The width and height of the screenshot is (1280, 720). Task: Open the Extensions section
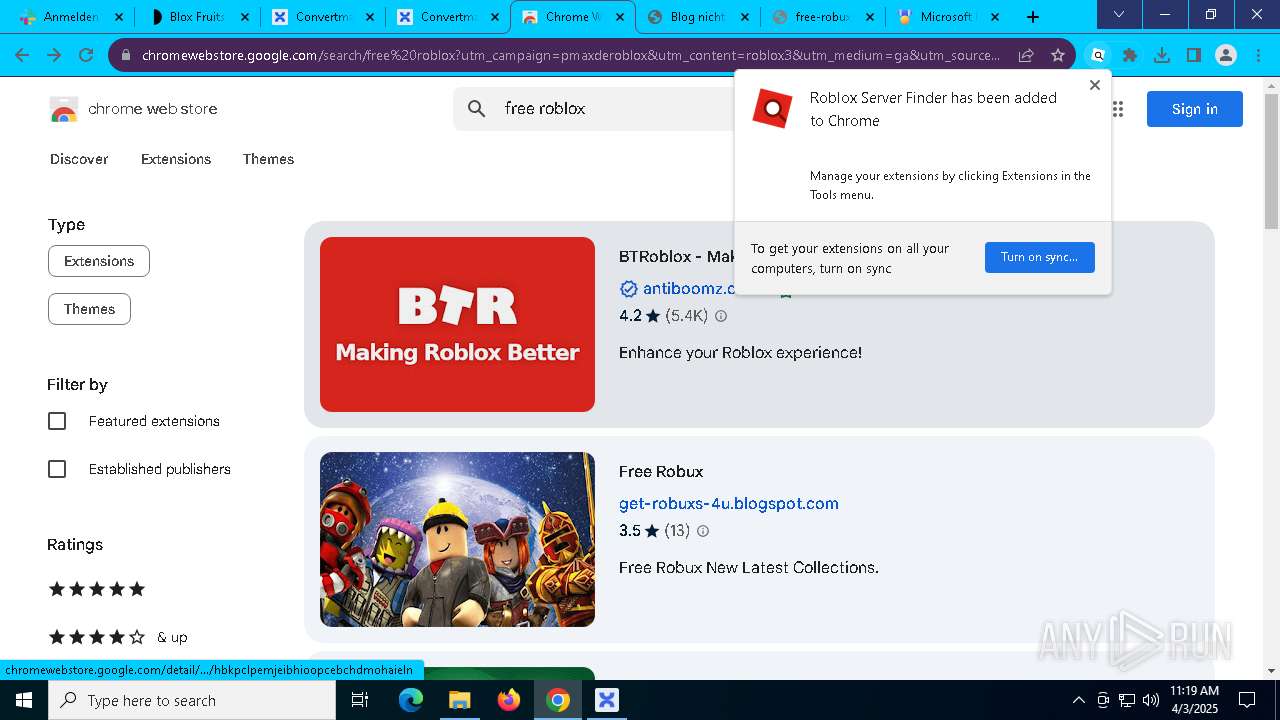(x=176, y=159)
